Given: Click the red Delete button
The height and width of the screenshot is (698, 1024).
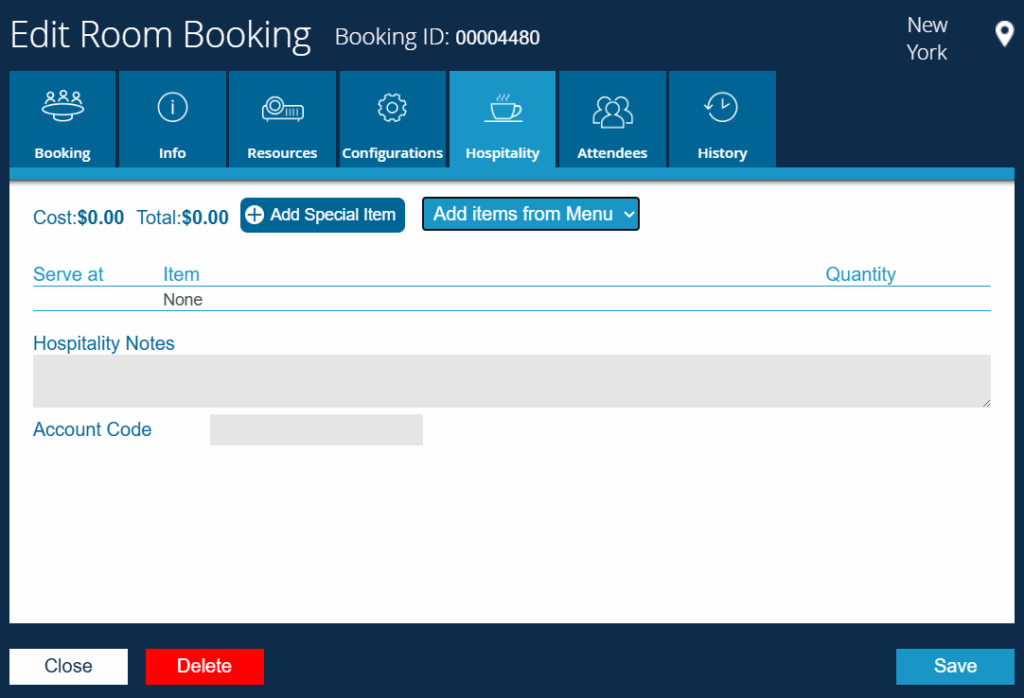Looking at the screenshot, I should click(204, 666).
